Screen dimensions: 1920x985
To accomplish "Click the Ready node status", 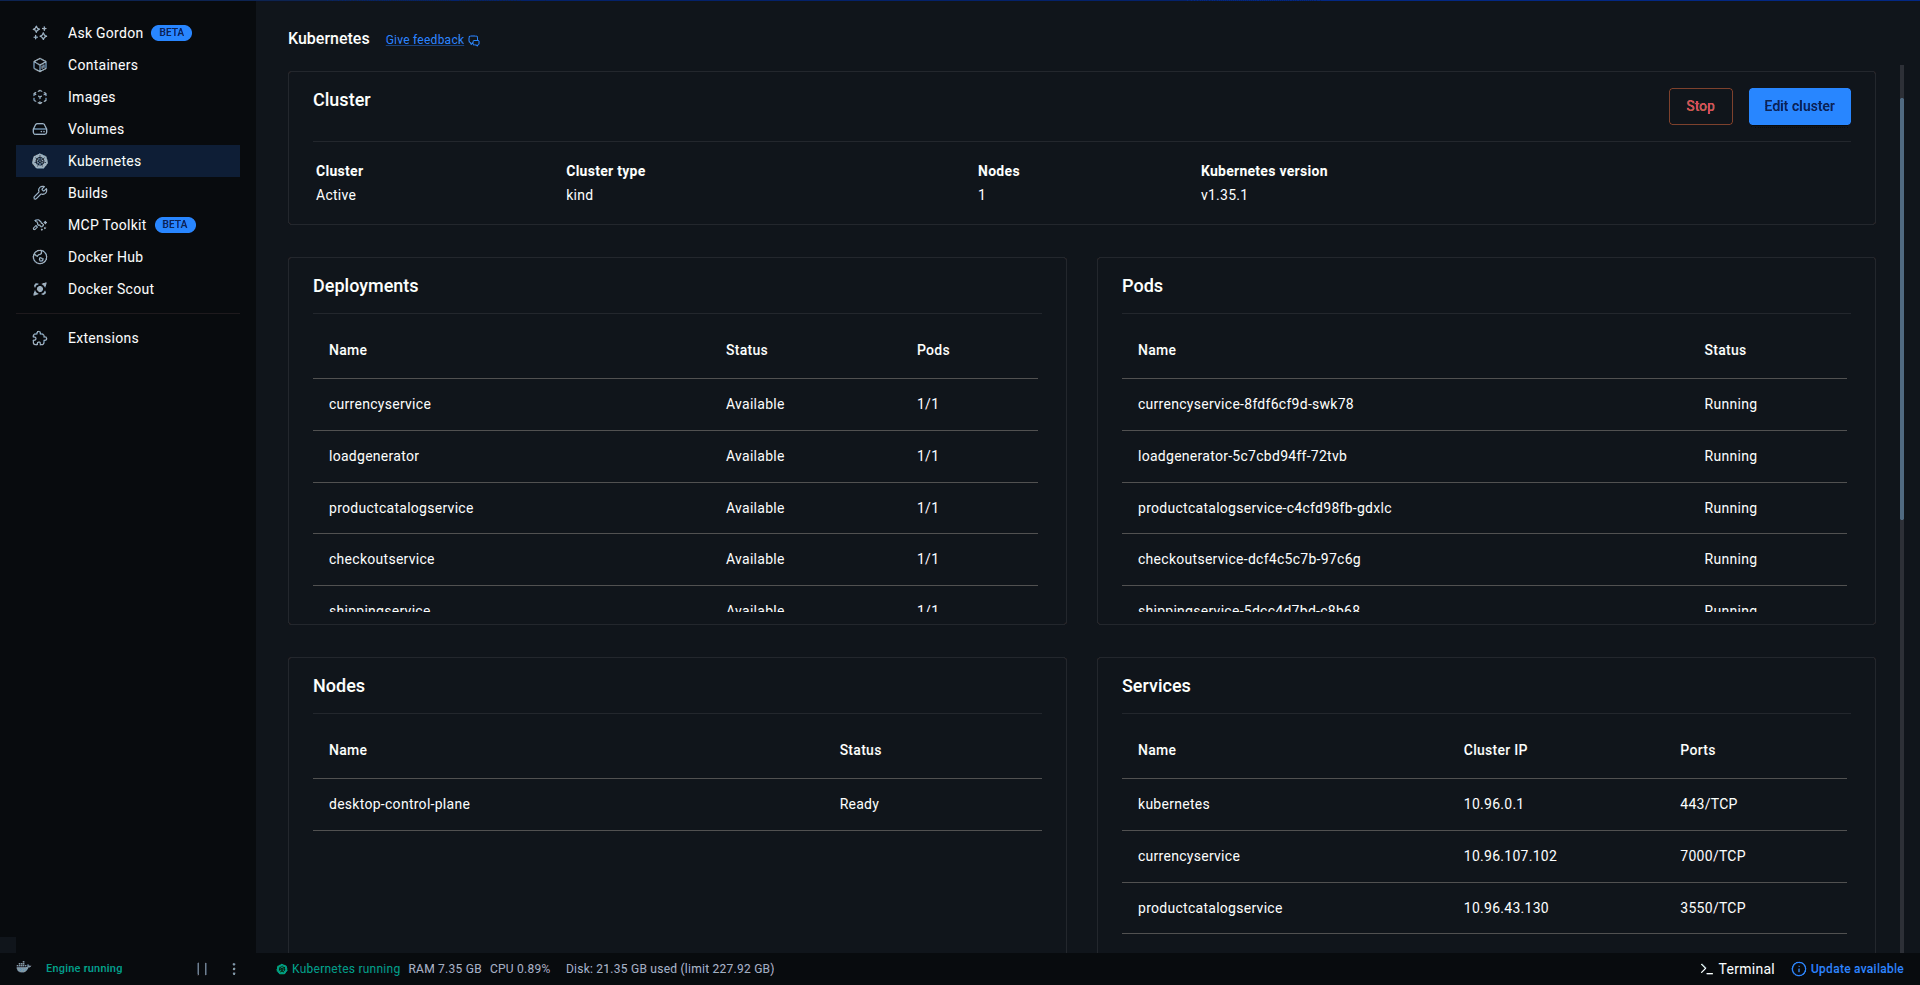I will click(859, 804).
